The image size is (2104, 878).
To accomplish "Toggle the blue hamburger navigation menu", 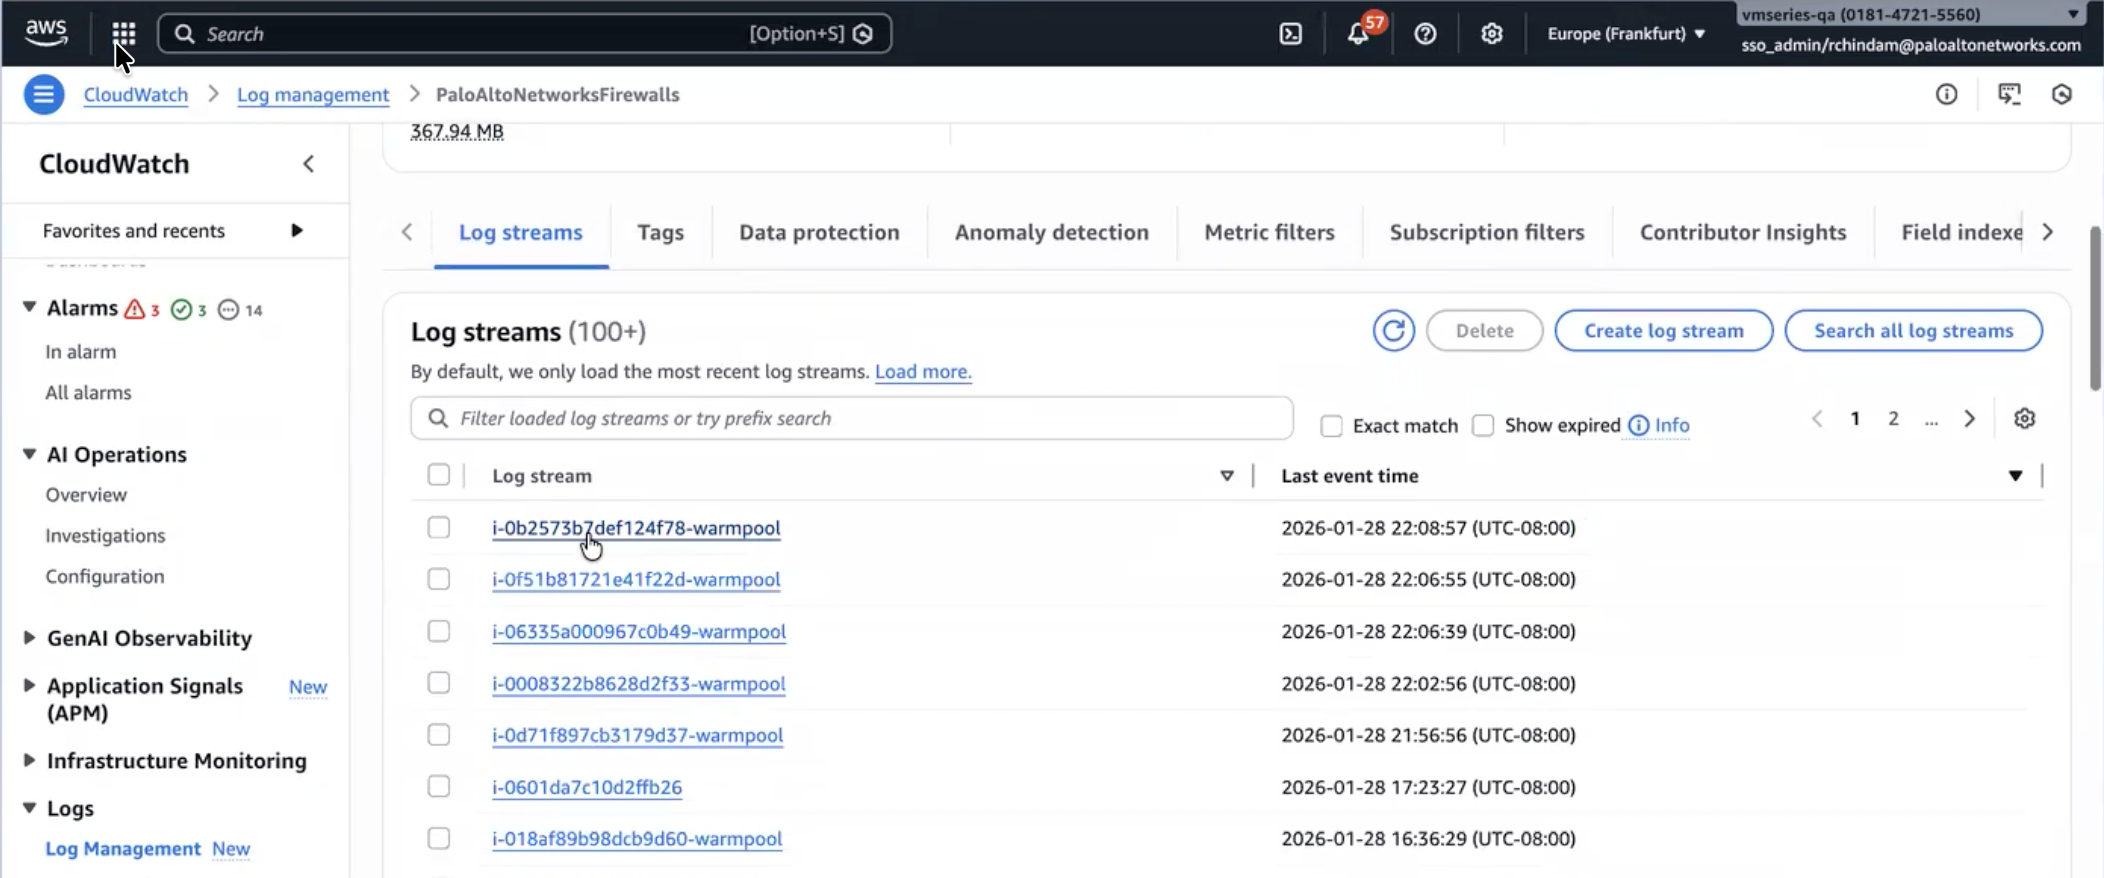I will (x=43, y=95).
